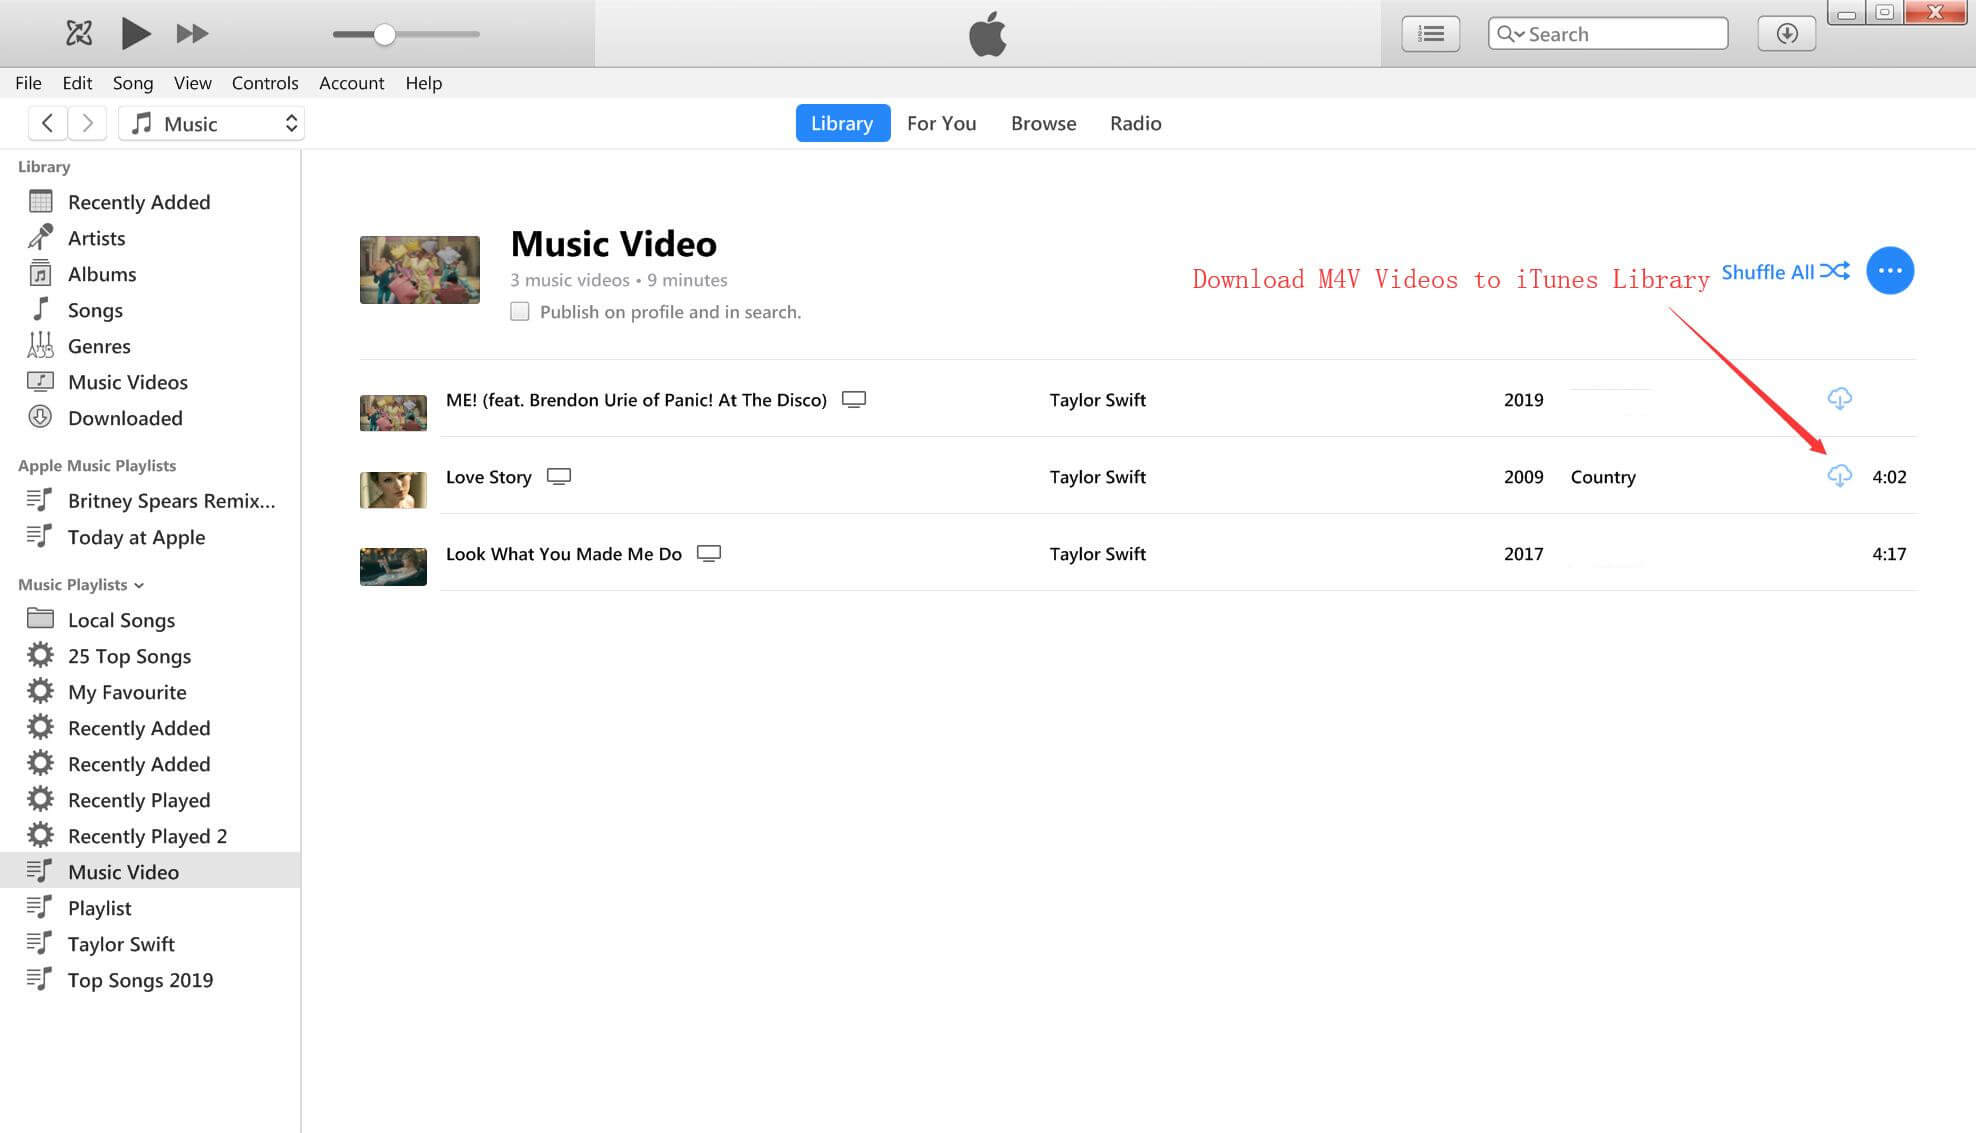Click the three-dot more options icon

pos(1890,270)
